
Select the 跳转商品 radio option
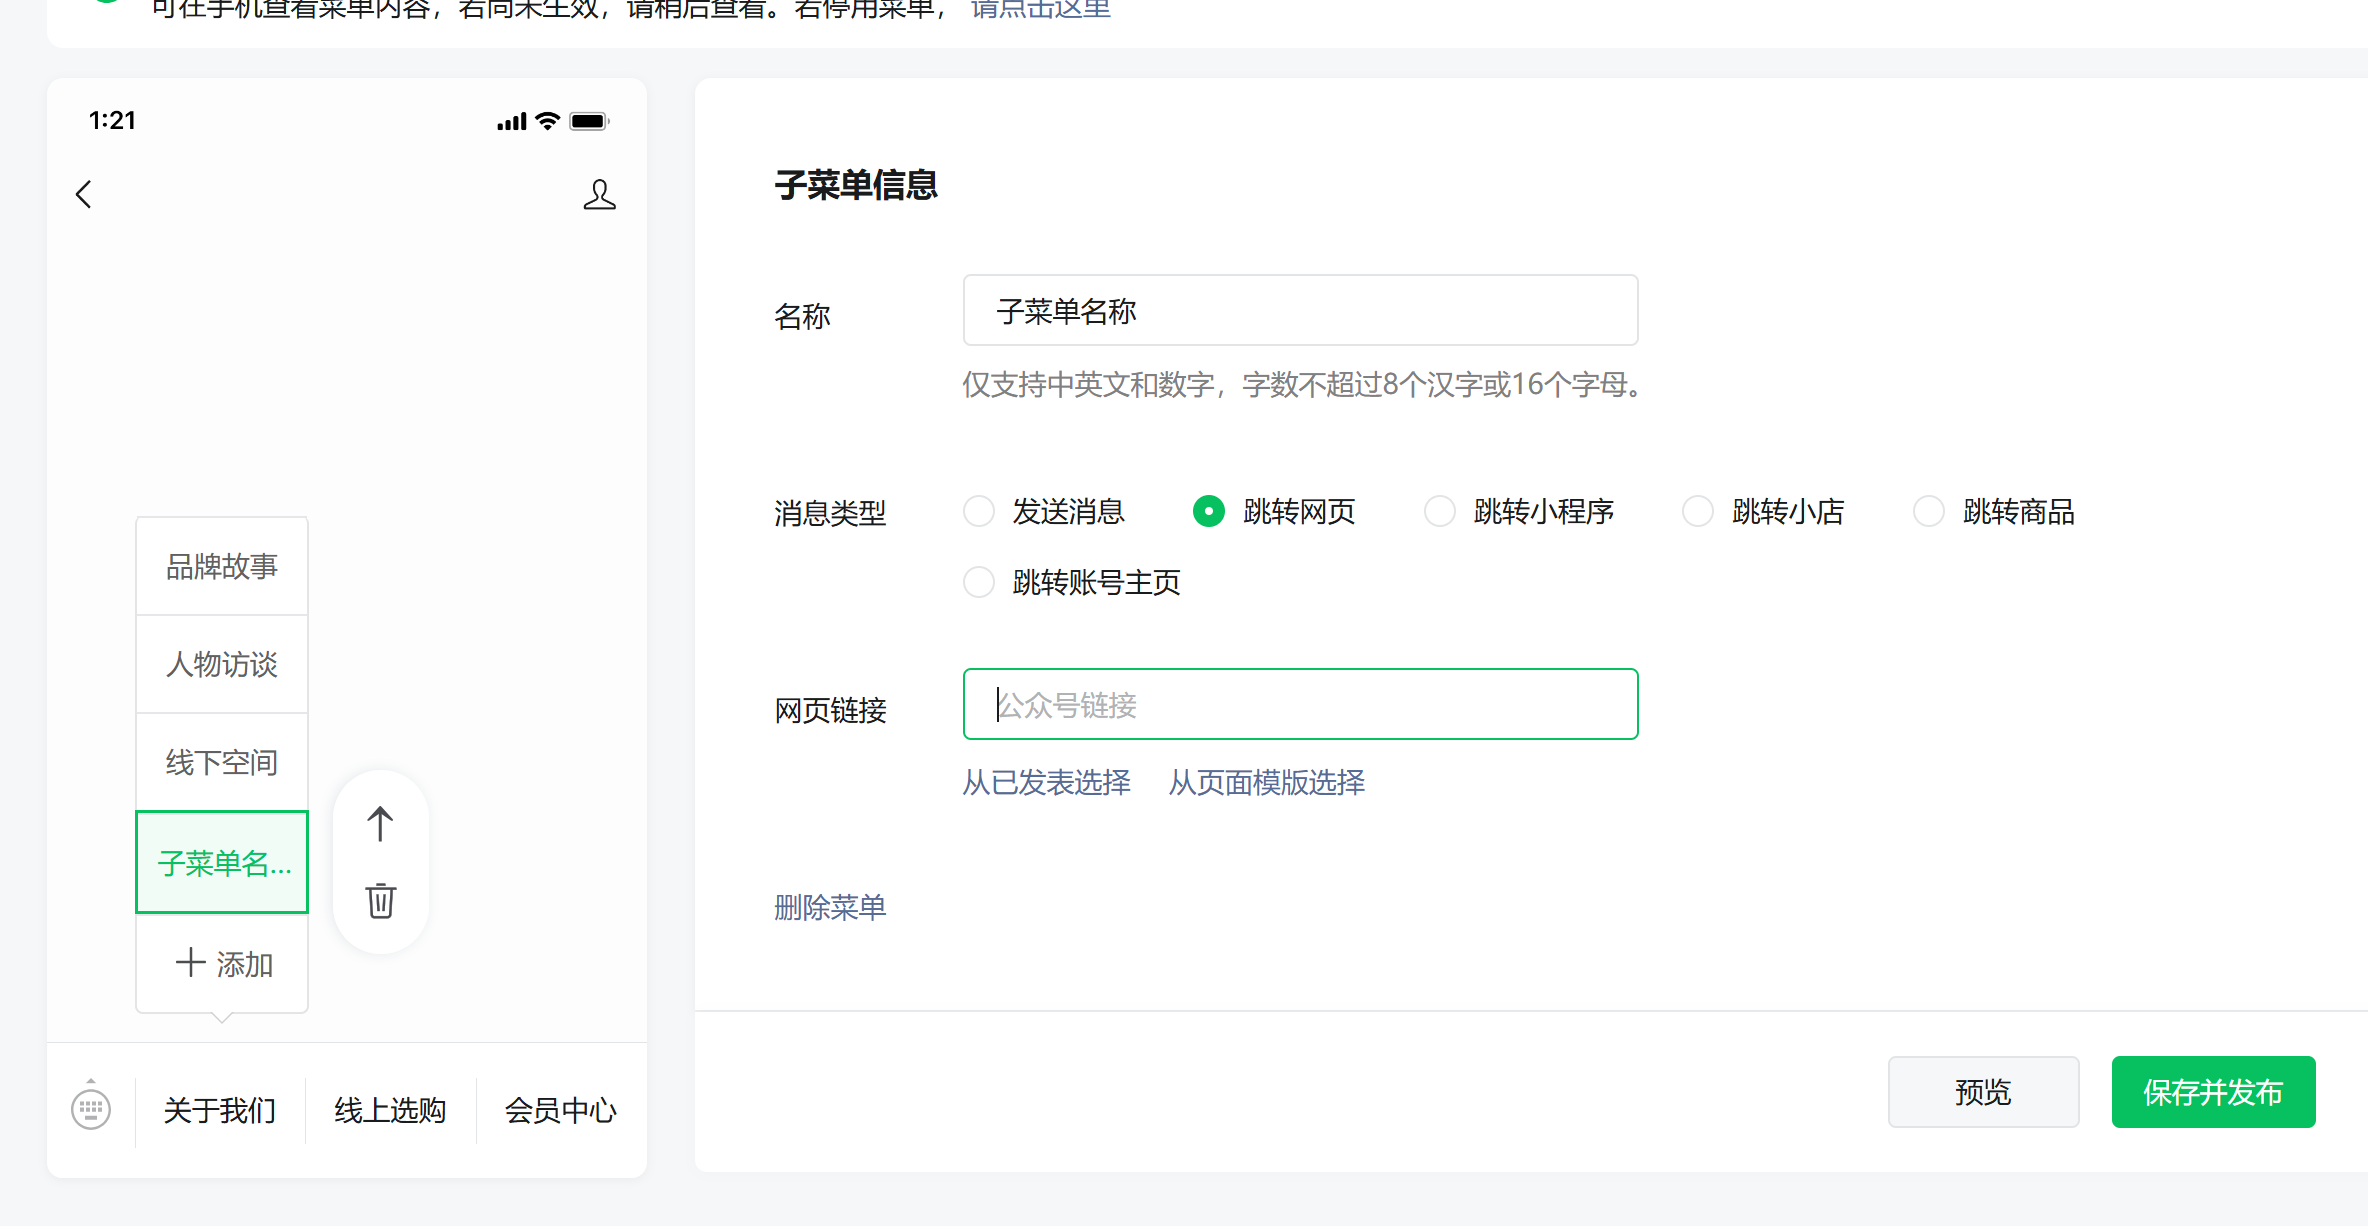tap(1929, 511)
